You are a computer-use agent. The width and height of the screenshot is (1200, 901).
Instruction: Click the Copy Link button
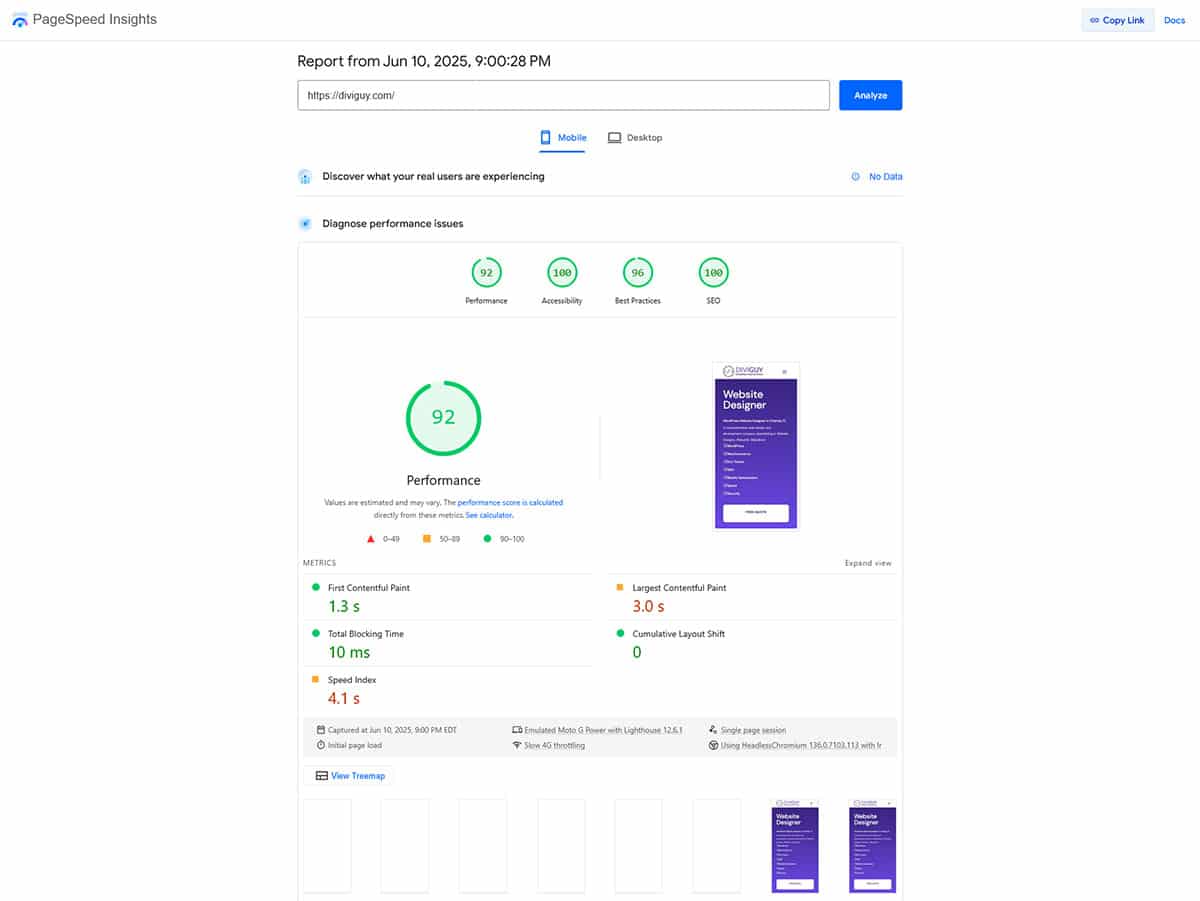coord(1118,20)
